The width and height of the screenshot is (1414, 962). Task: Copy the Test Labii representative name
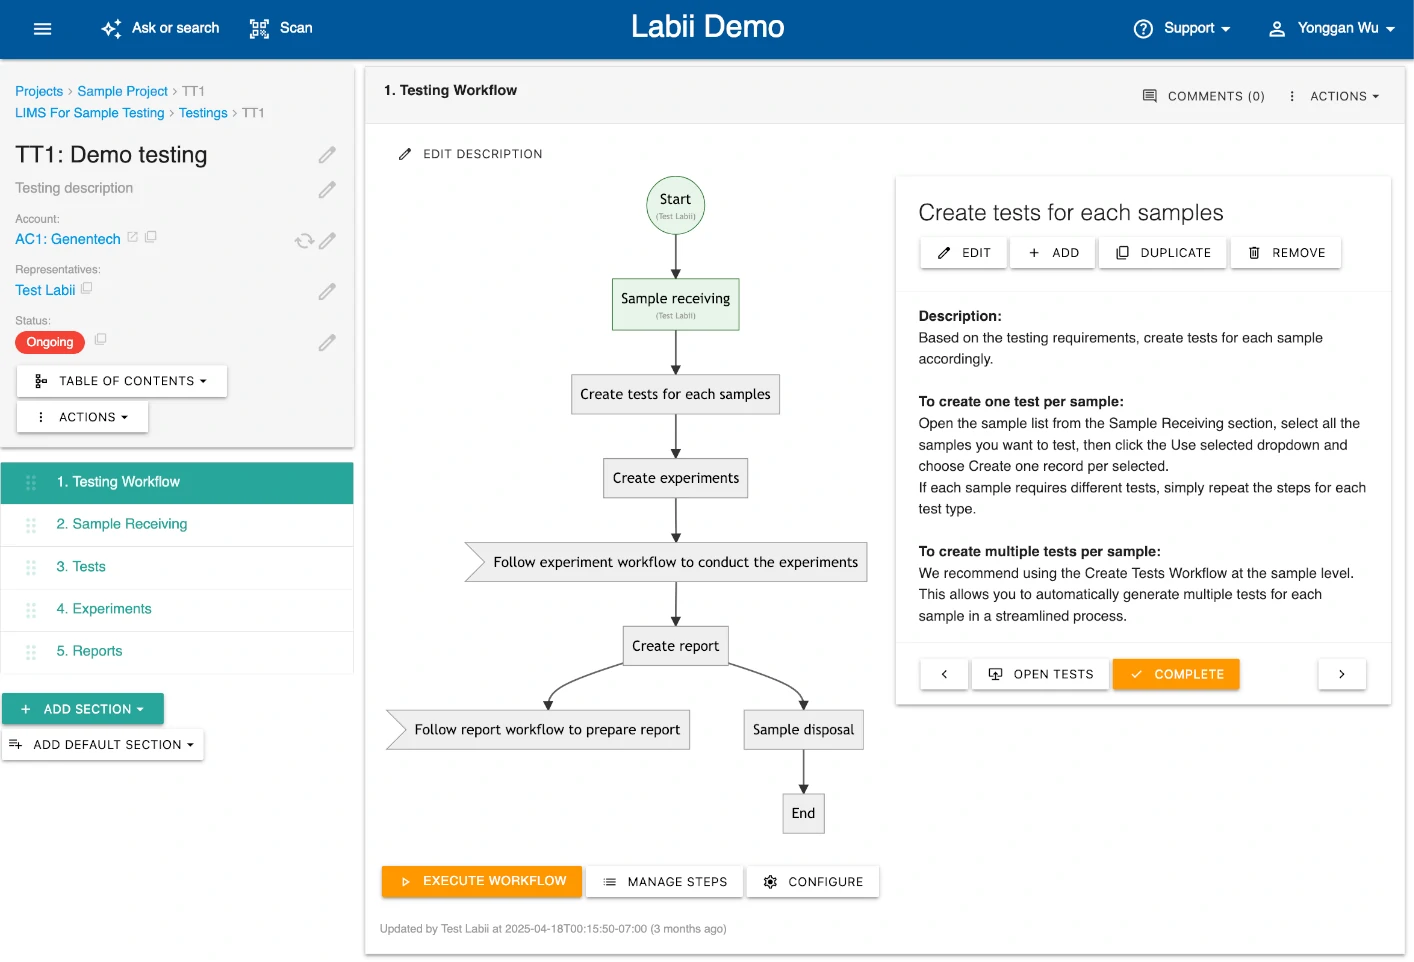[x=87, y=288]
